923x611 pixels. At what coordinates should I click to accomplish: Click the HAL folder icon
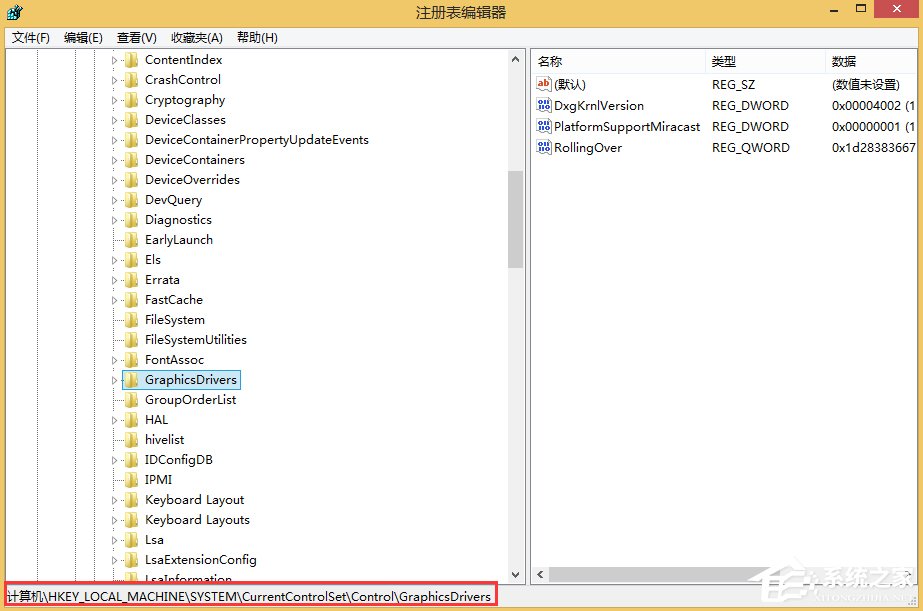pyautogui.click(x=131, y=419)
